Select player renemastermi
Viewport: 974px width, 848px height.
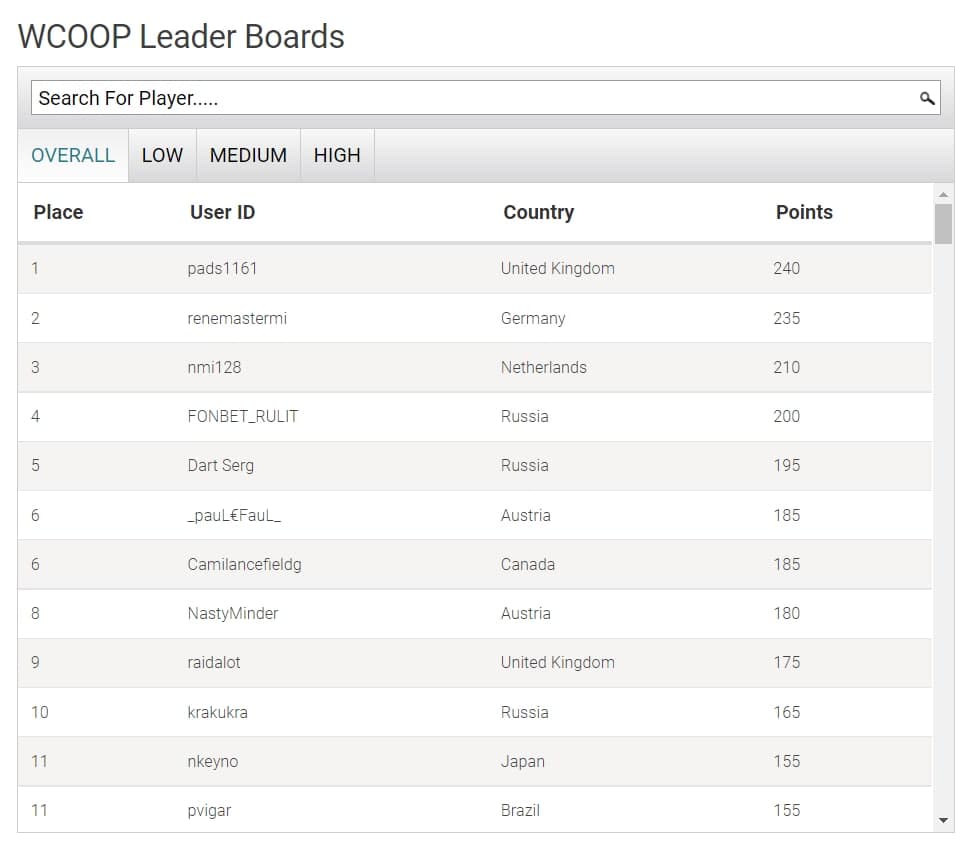pos(237,318)
